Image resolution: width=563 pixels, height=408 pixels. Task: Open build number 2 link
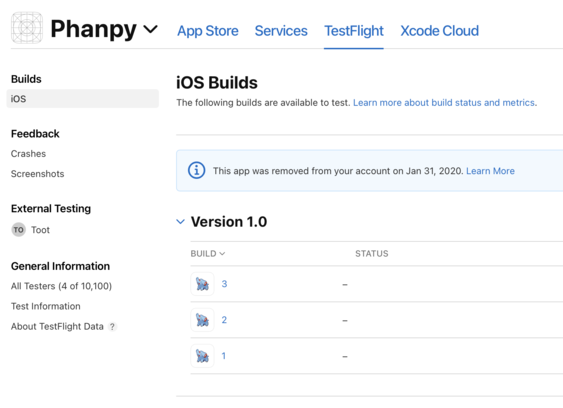point(224,320)
